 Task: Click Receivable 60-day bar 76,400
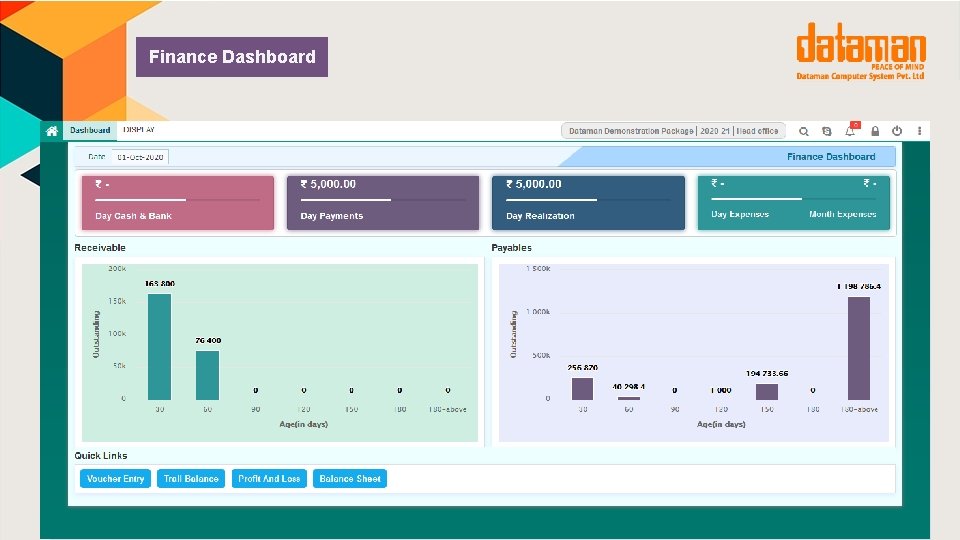(x=208, y=375)
